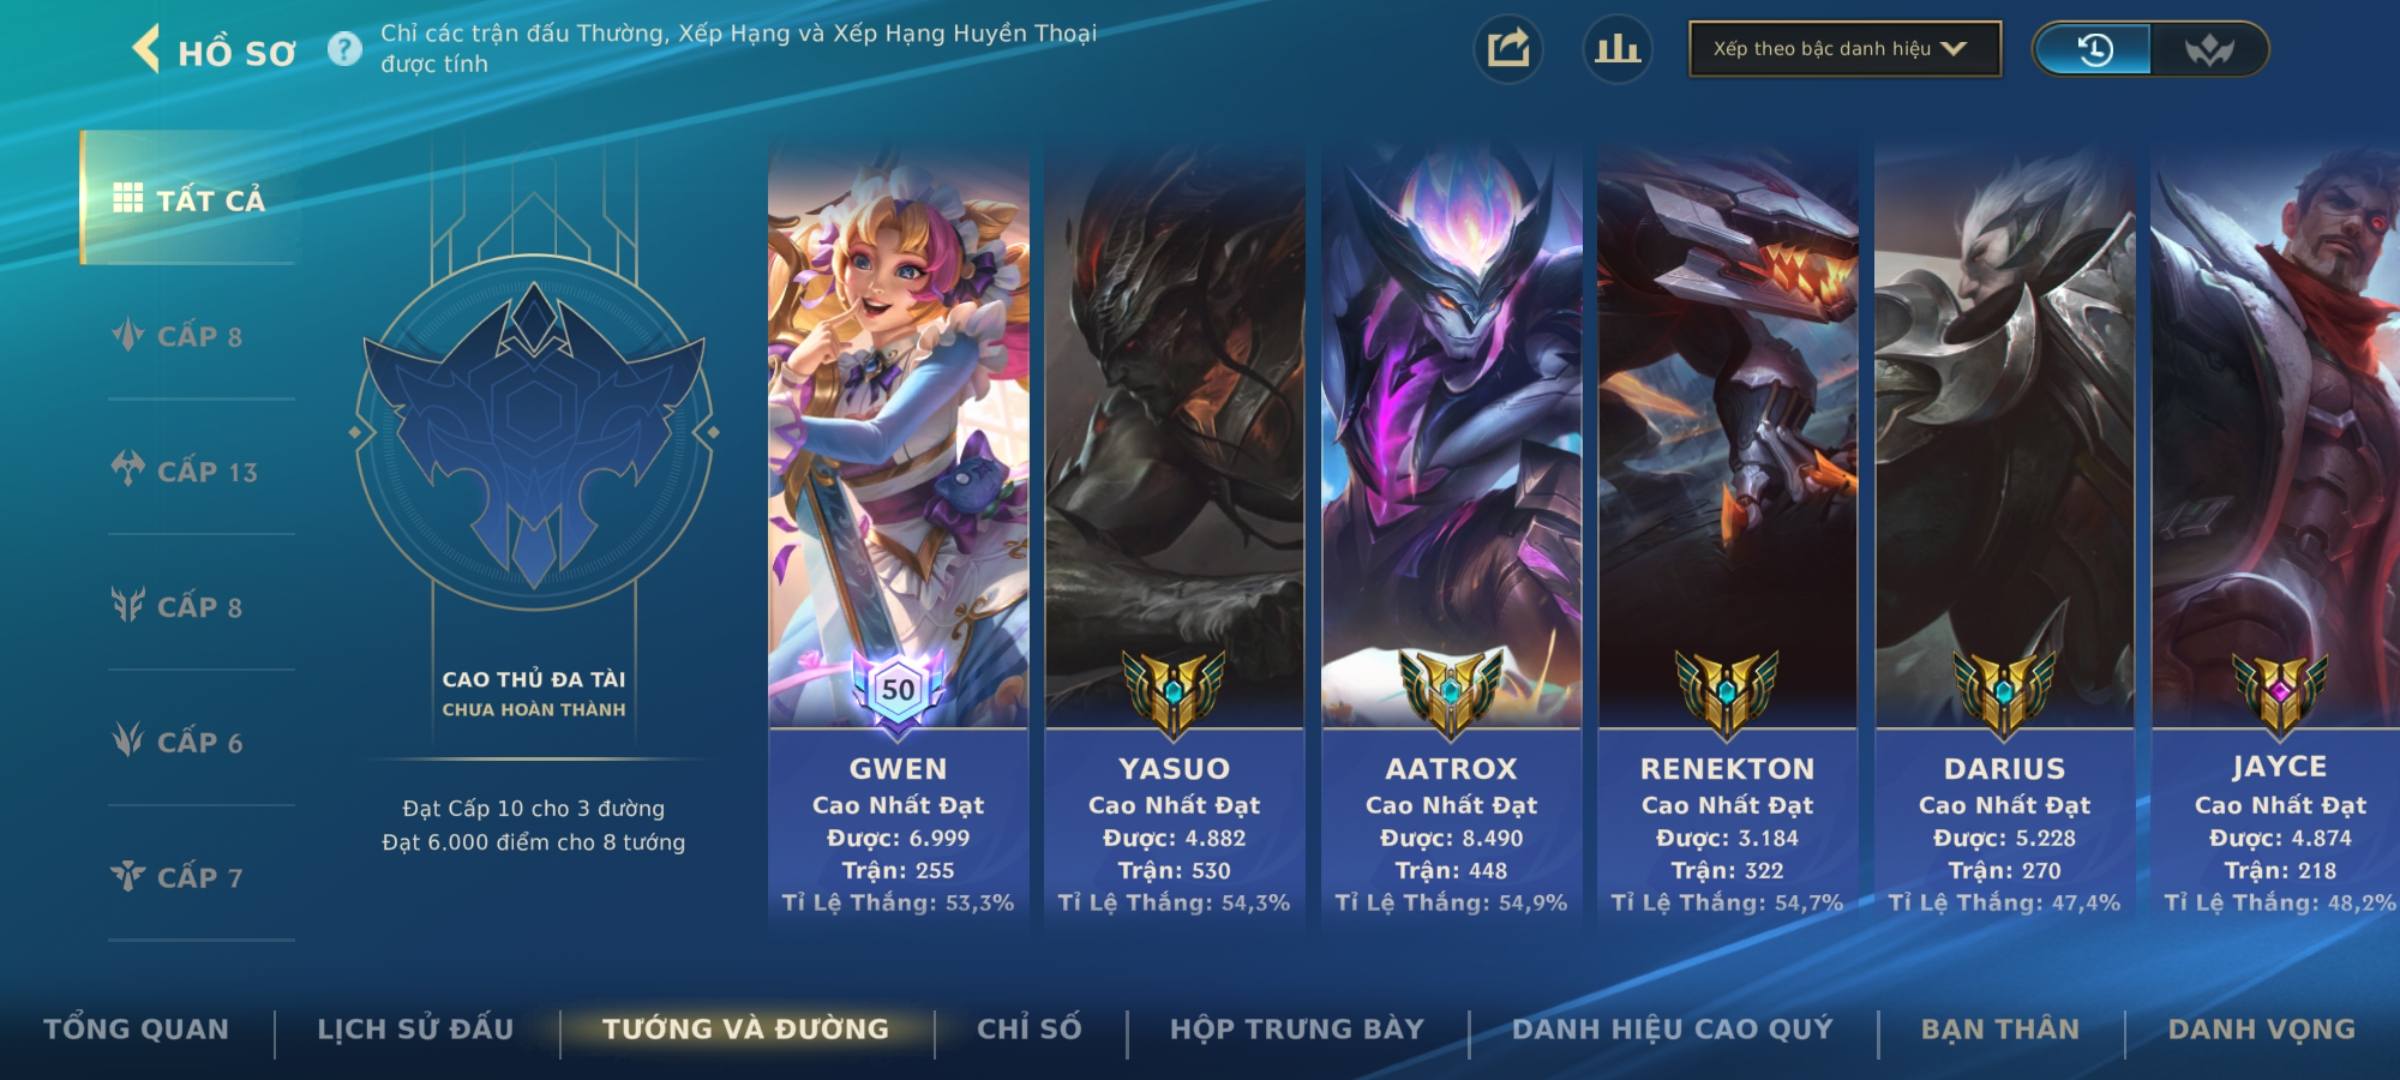Image resolution: width=2400 pixels, height=1080 pixels.
Task: Tap the Cao Thủ Đa Tài emblem
Action: pos(534,433)
